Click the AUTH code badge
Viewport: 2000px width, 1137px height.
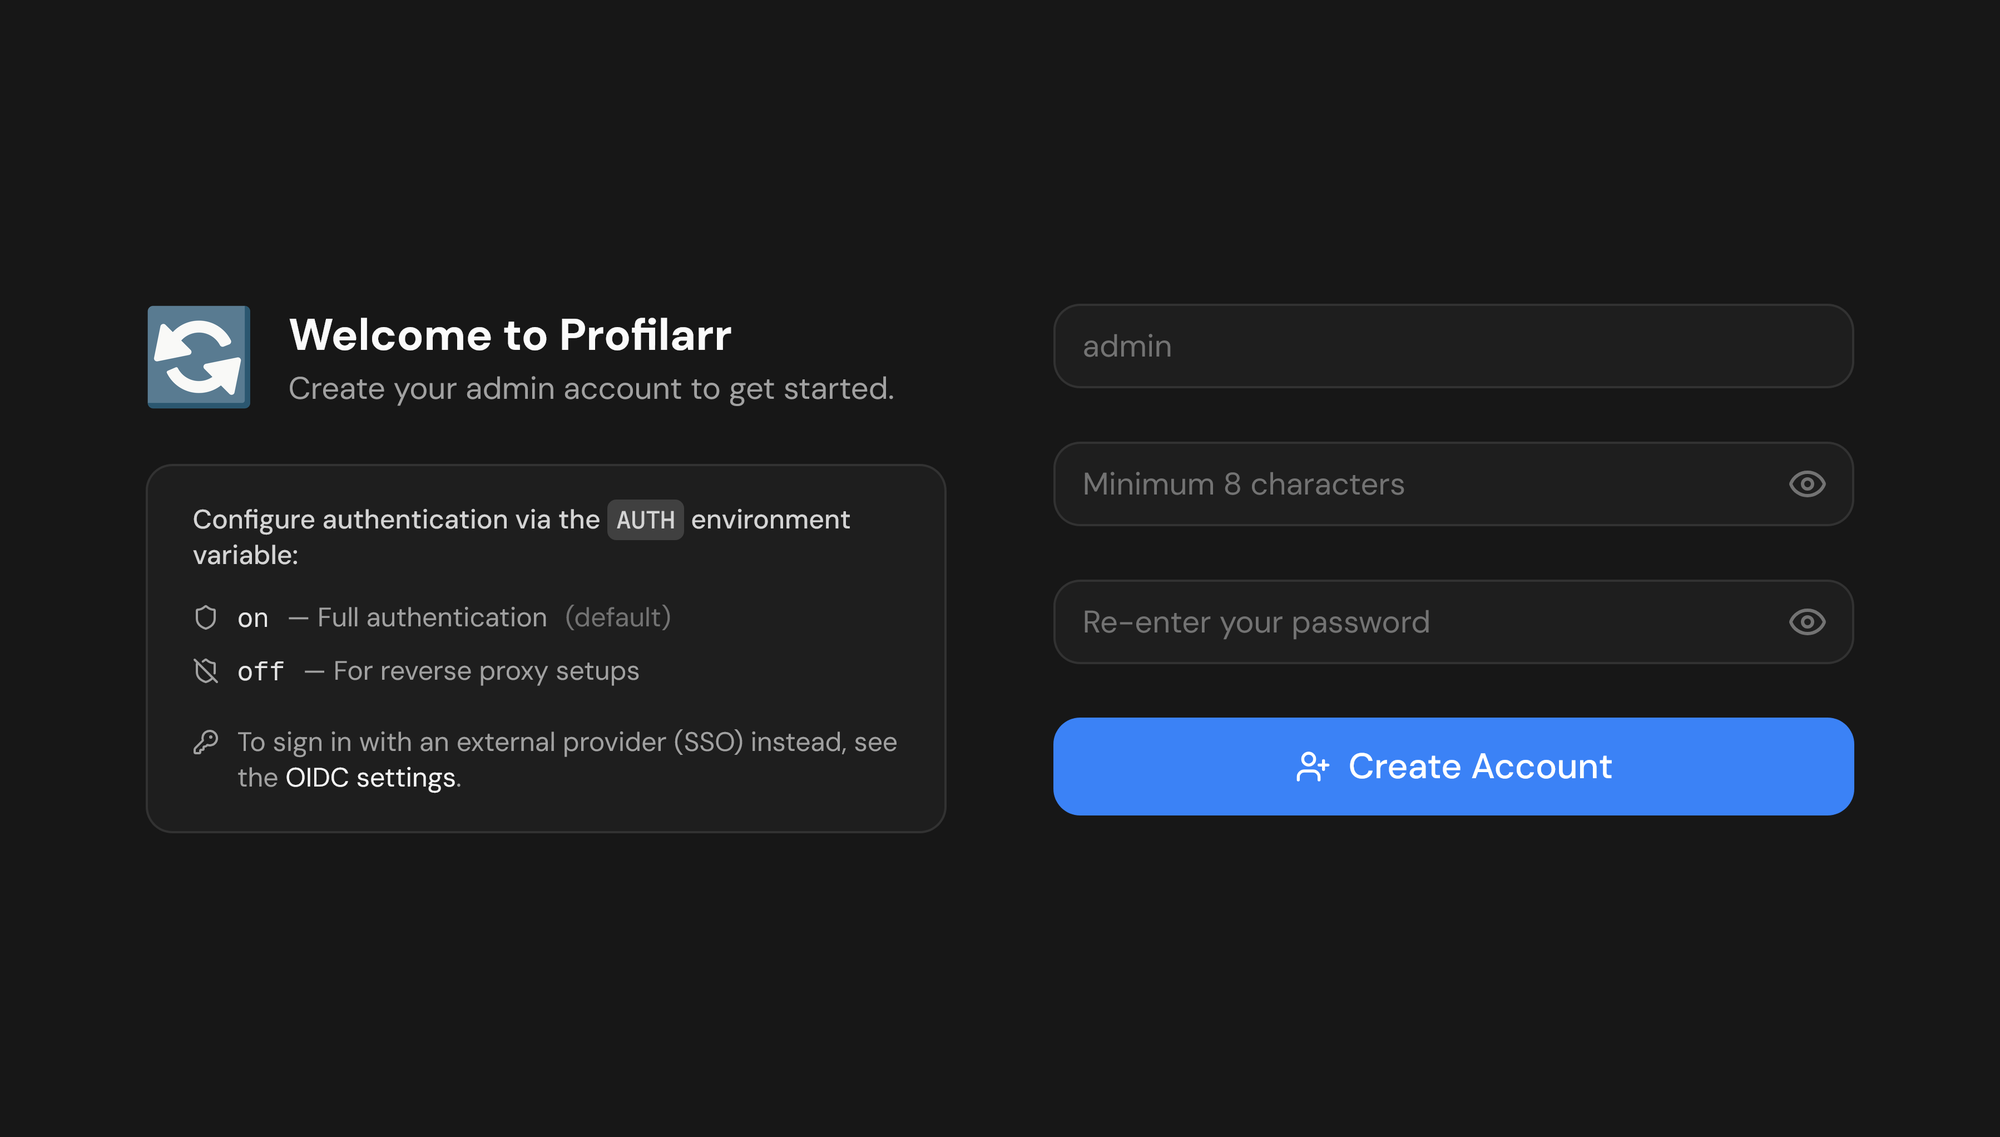point(646,520)
